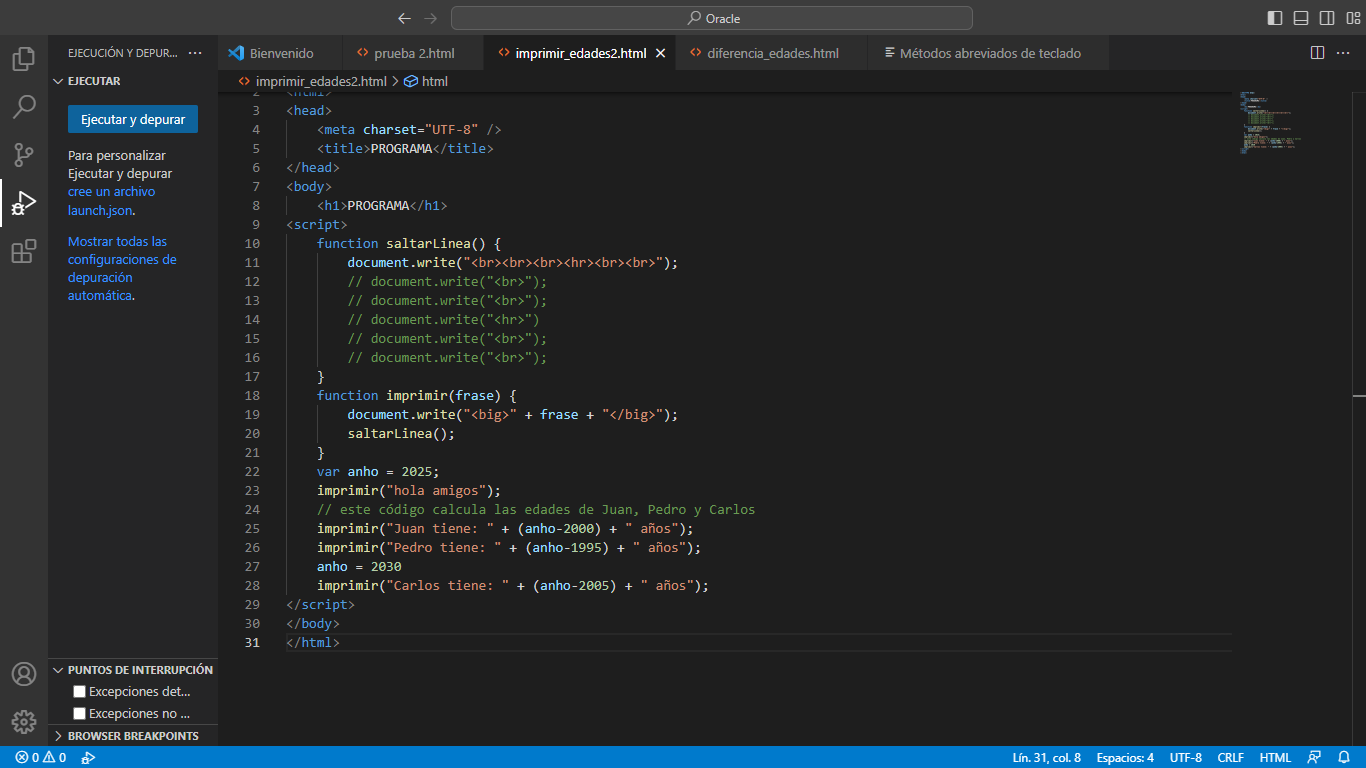Toggle 'Excepciones det...' breakpoint checkbox
Image resolution: width=1366 pixels, height=768 pixels.
coord(80,691)
